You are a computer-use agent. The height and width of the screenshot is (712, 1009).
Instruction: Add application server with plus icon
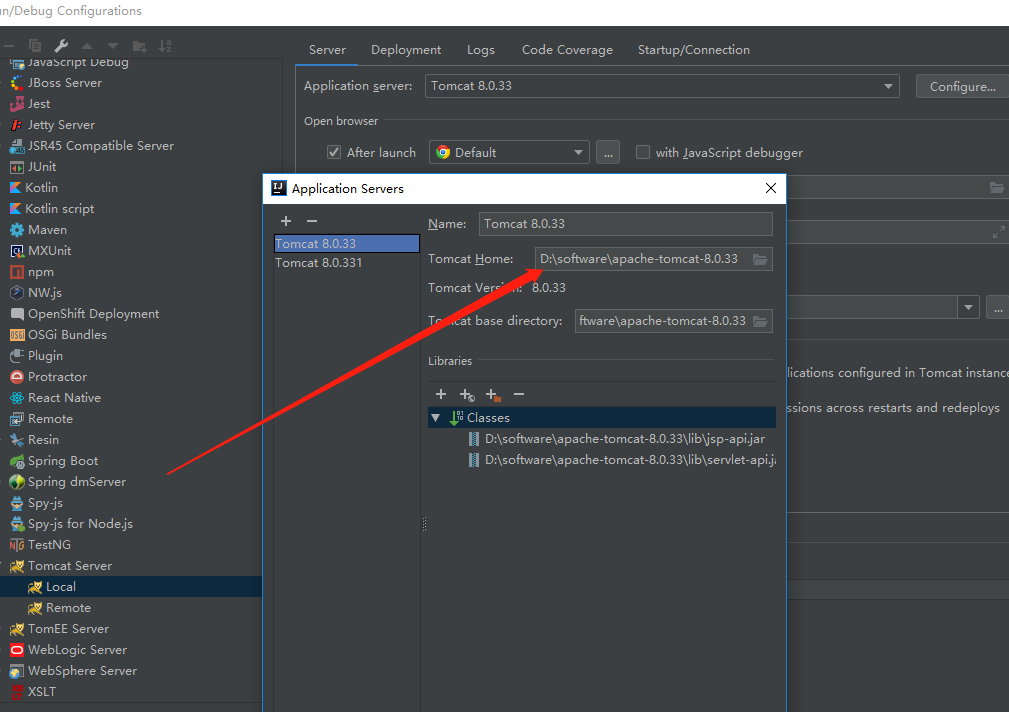[x=286, y=221]
